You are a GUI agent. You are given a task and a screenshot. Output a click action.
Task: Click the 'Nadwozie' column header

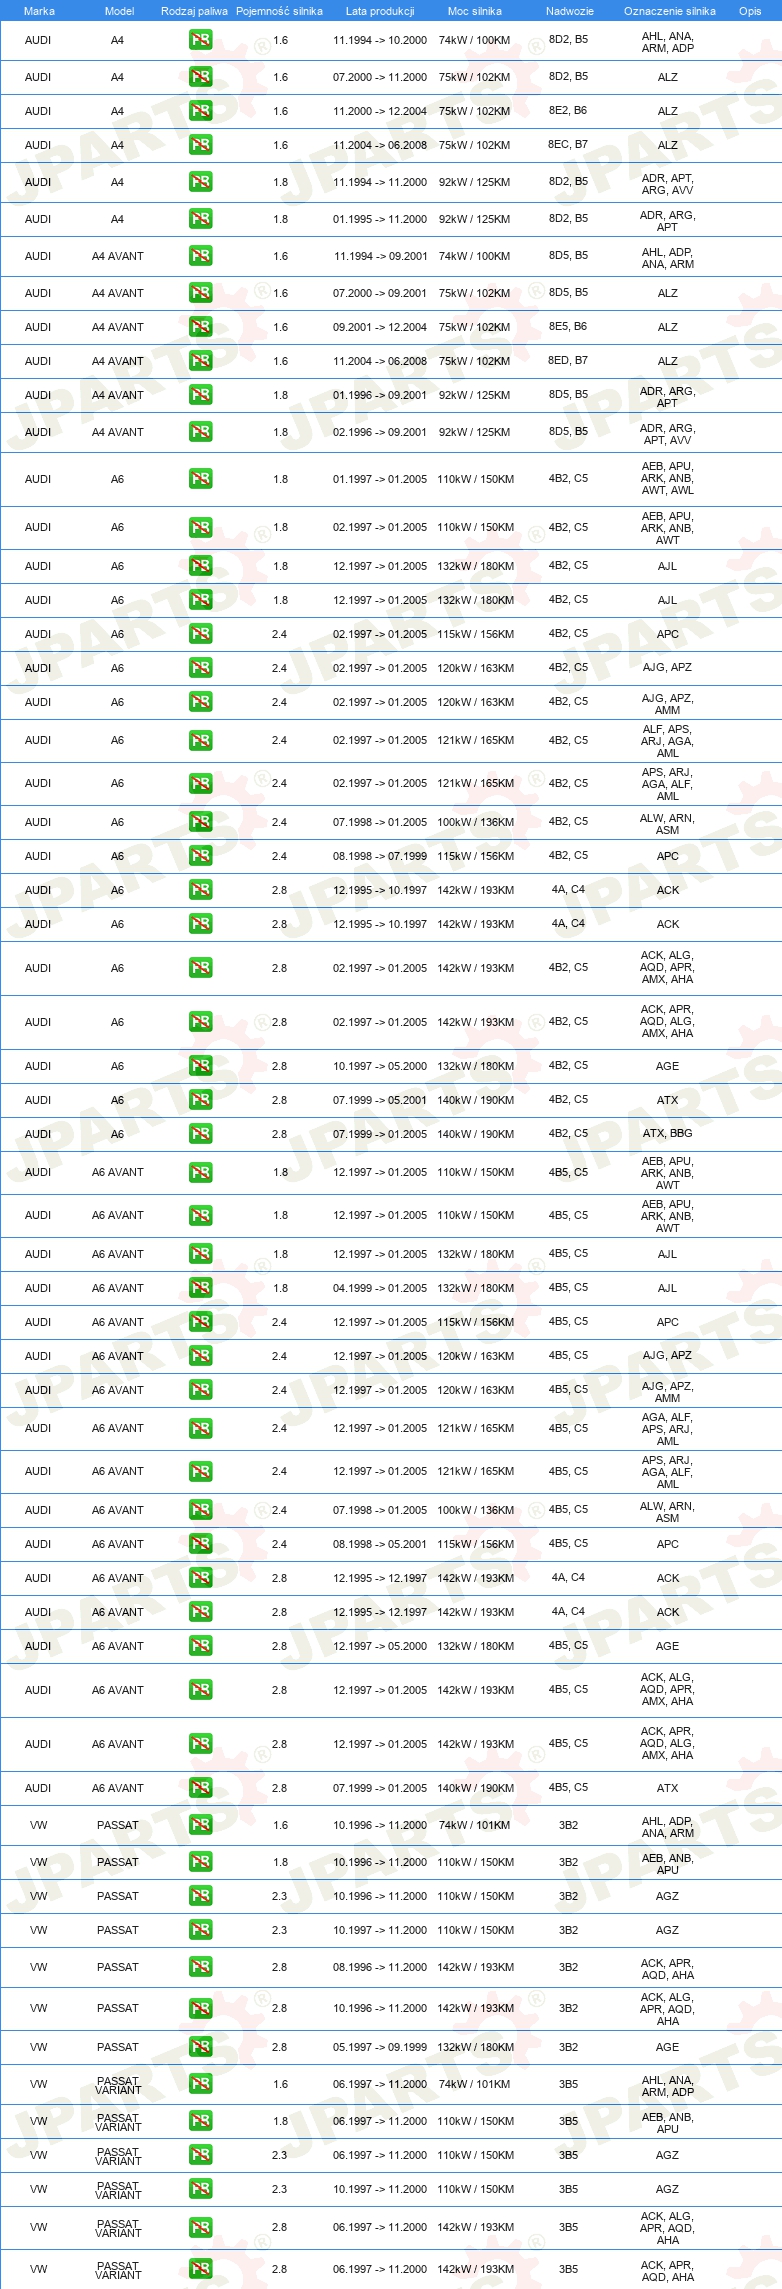pyautogui.click(x=570, y=11)
